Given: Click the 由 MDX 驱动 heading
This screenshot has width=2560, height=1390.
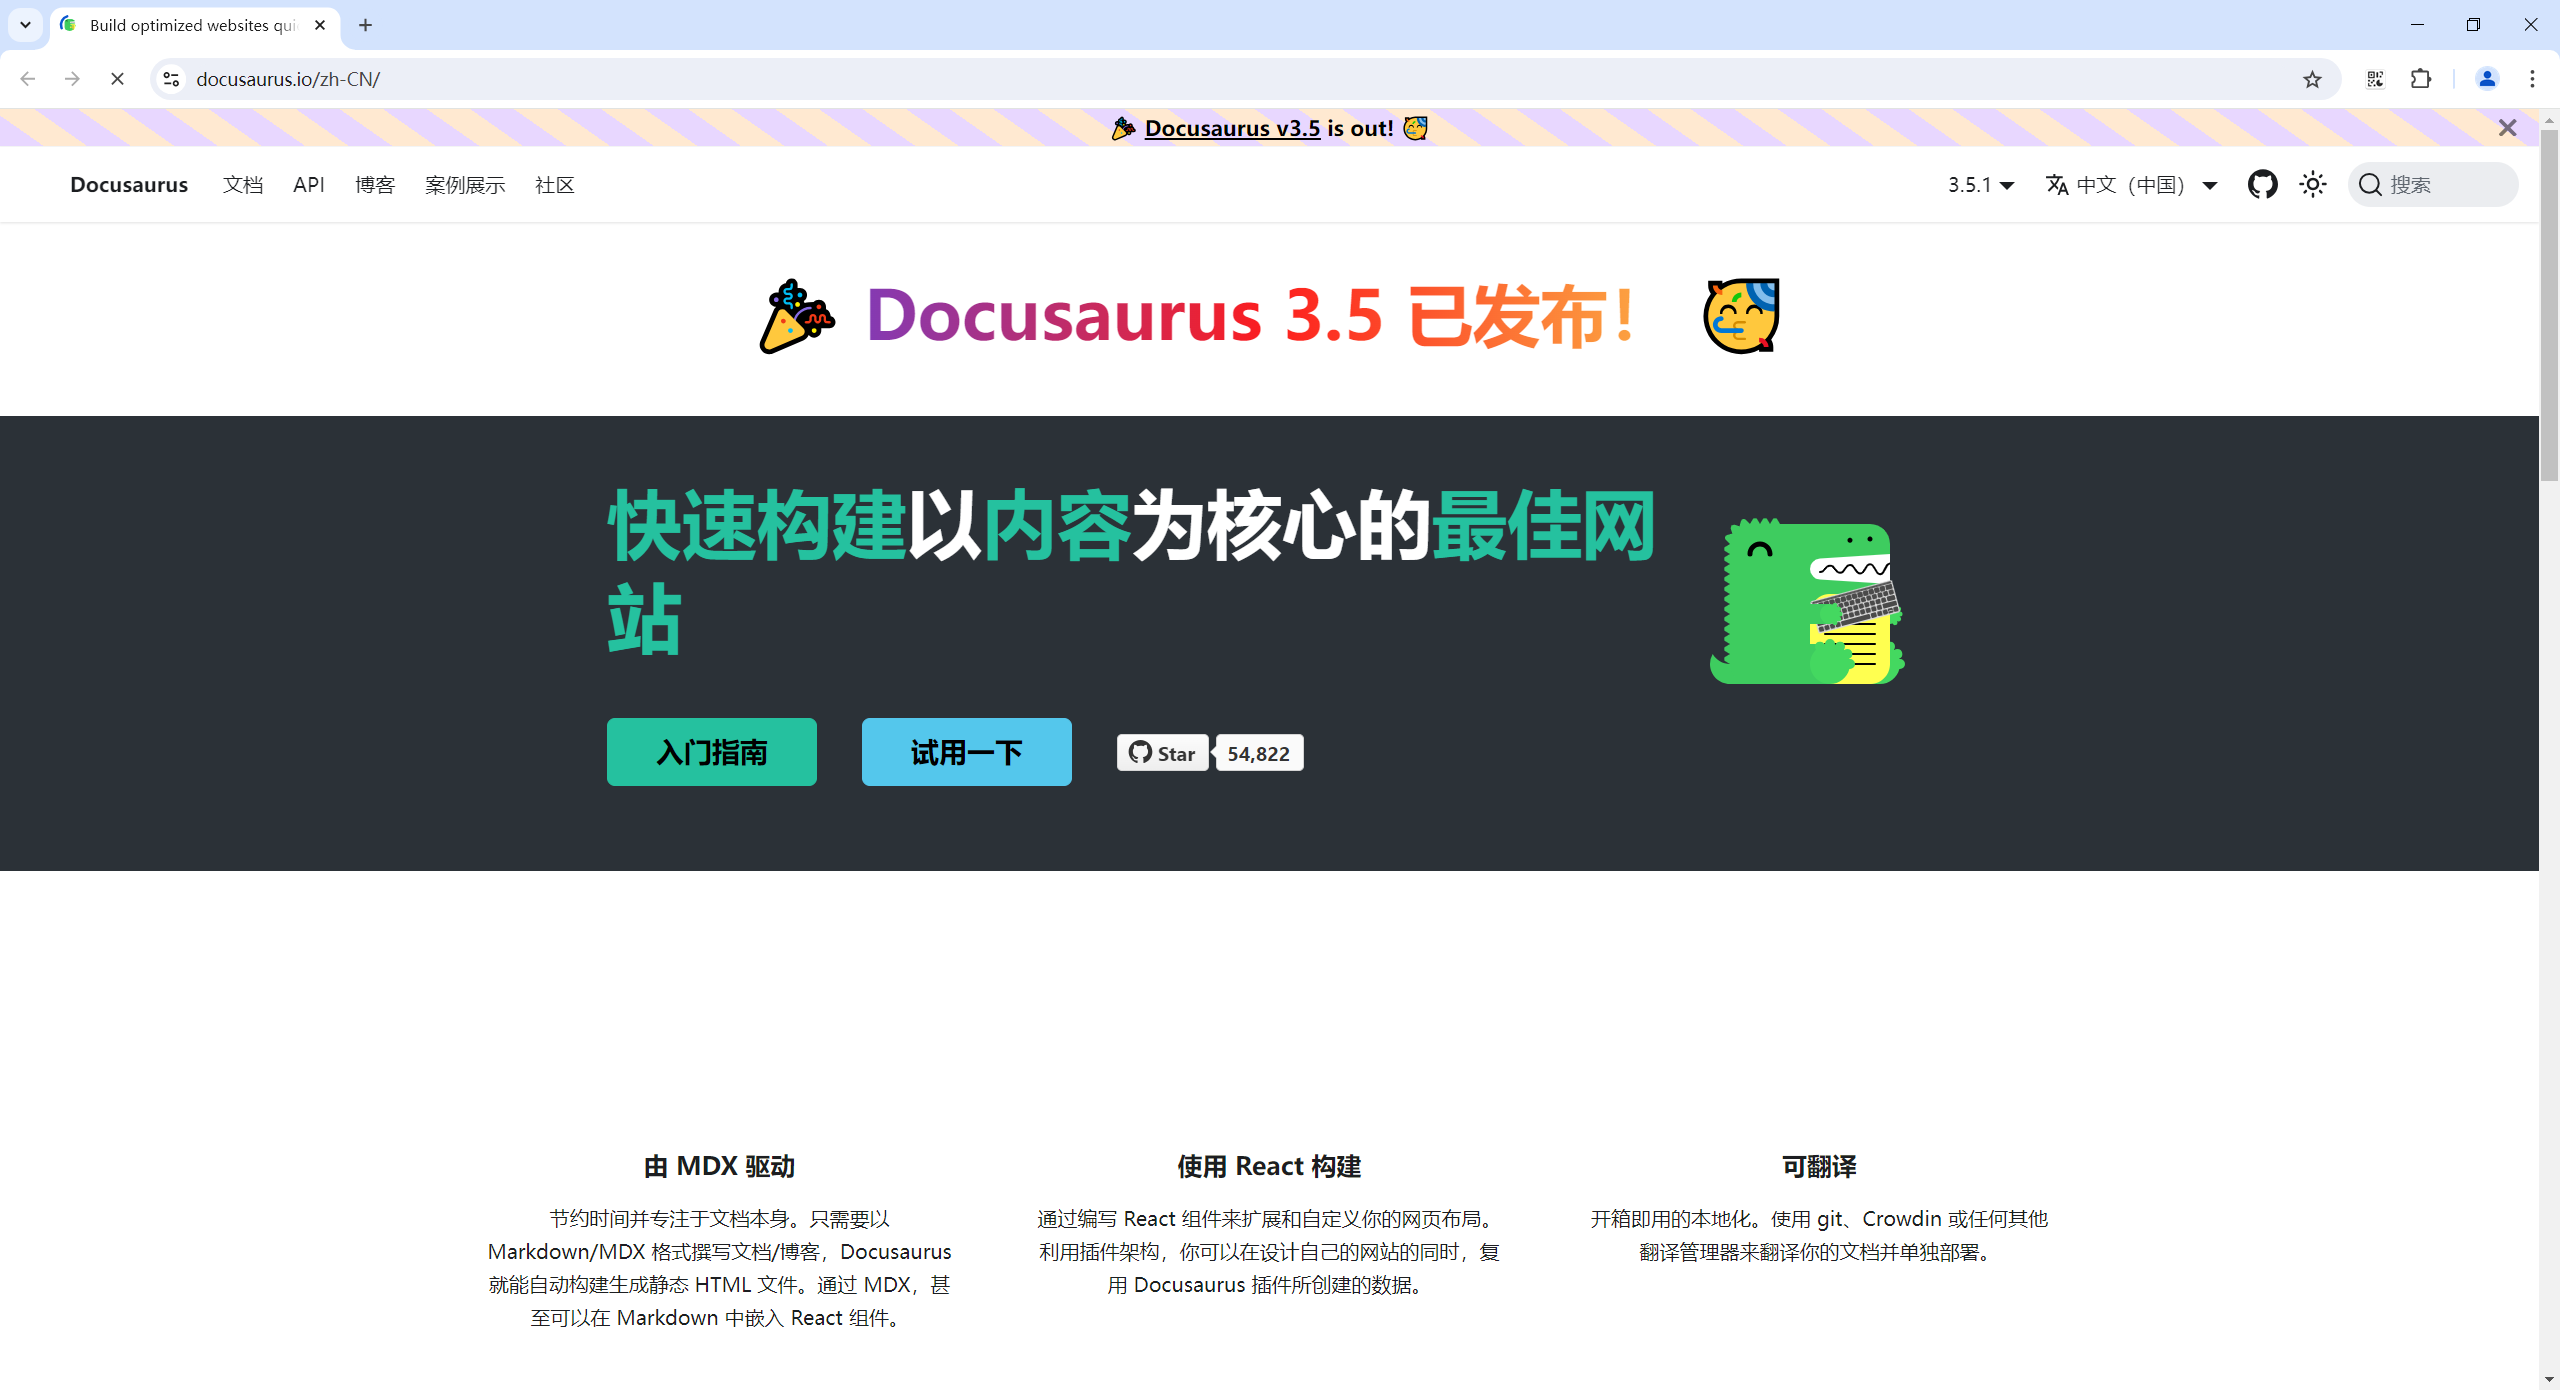Looking at the screenshot, I should point(719,1166).
